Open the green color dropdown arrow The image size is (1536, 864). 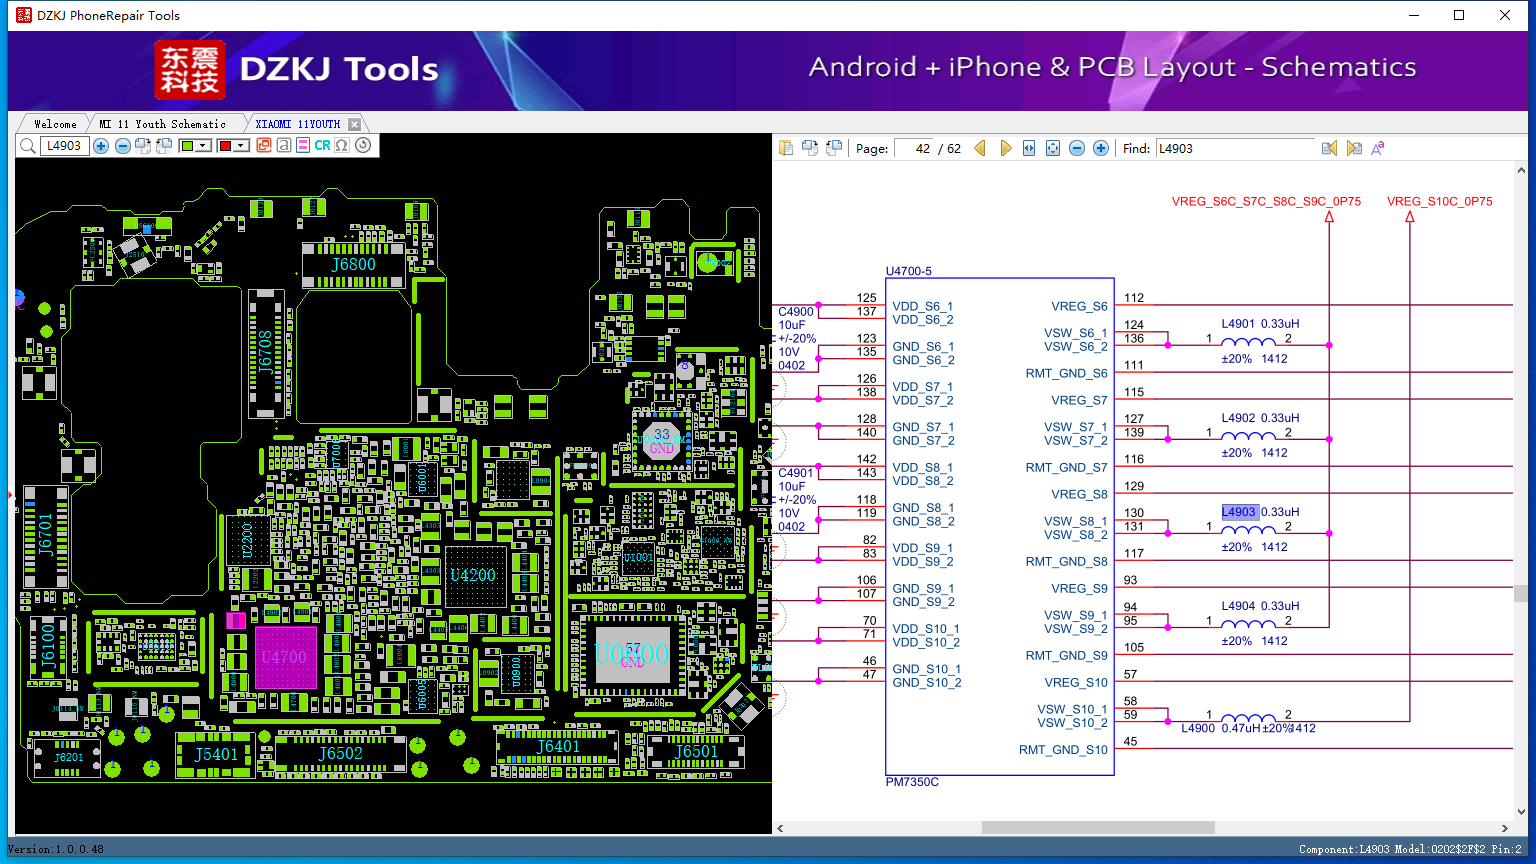pos(203,146)
